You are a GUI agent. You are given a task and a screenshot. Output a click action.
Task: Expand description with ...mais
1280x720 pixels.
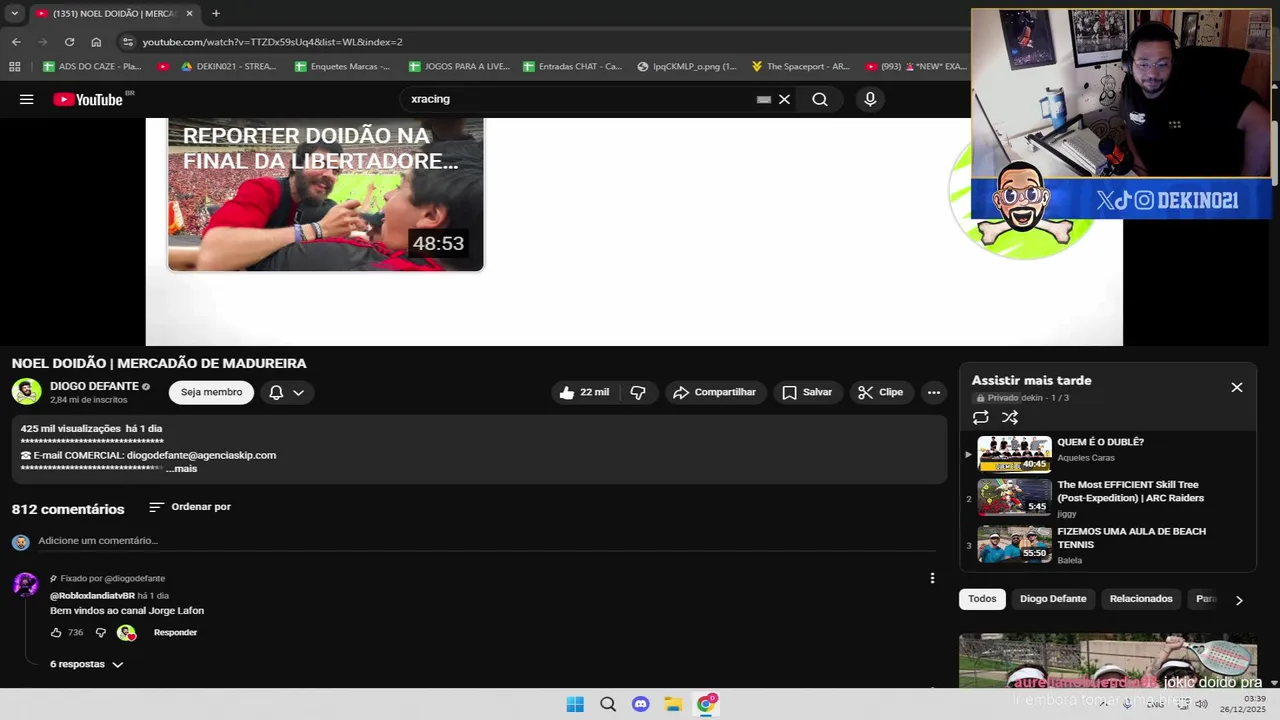(182, 469)
